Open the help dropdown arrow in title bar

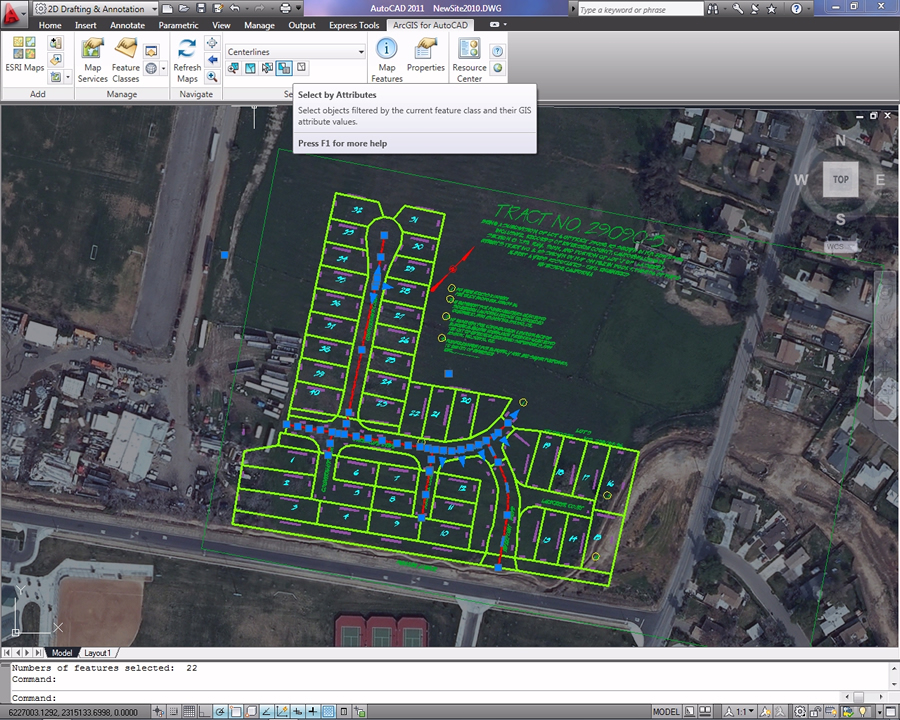(808, 9)
